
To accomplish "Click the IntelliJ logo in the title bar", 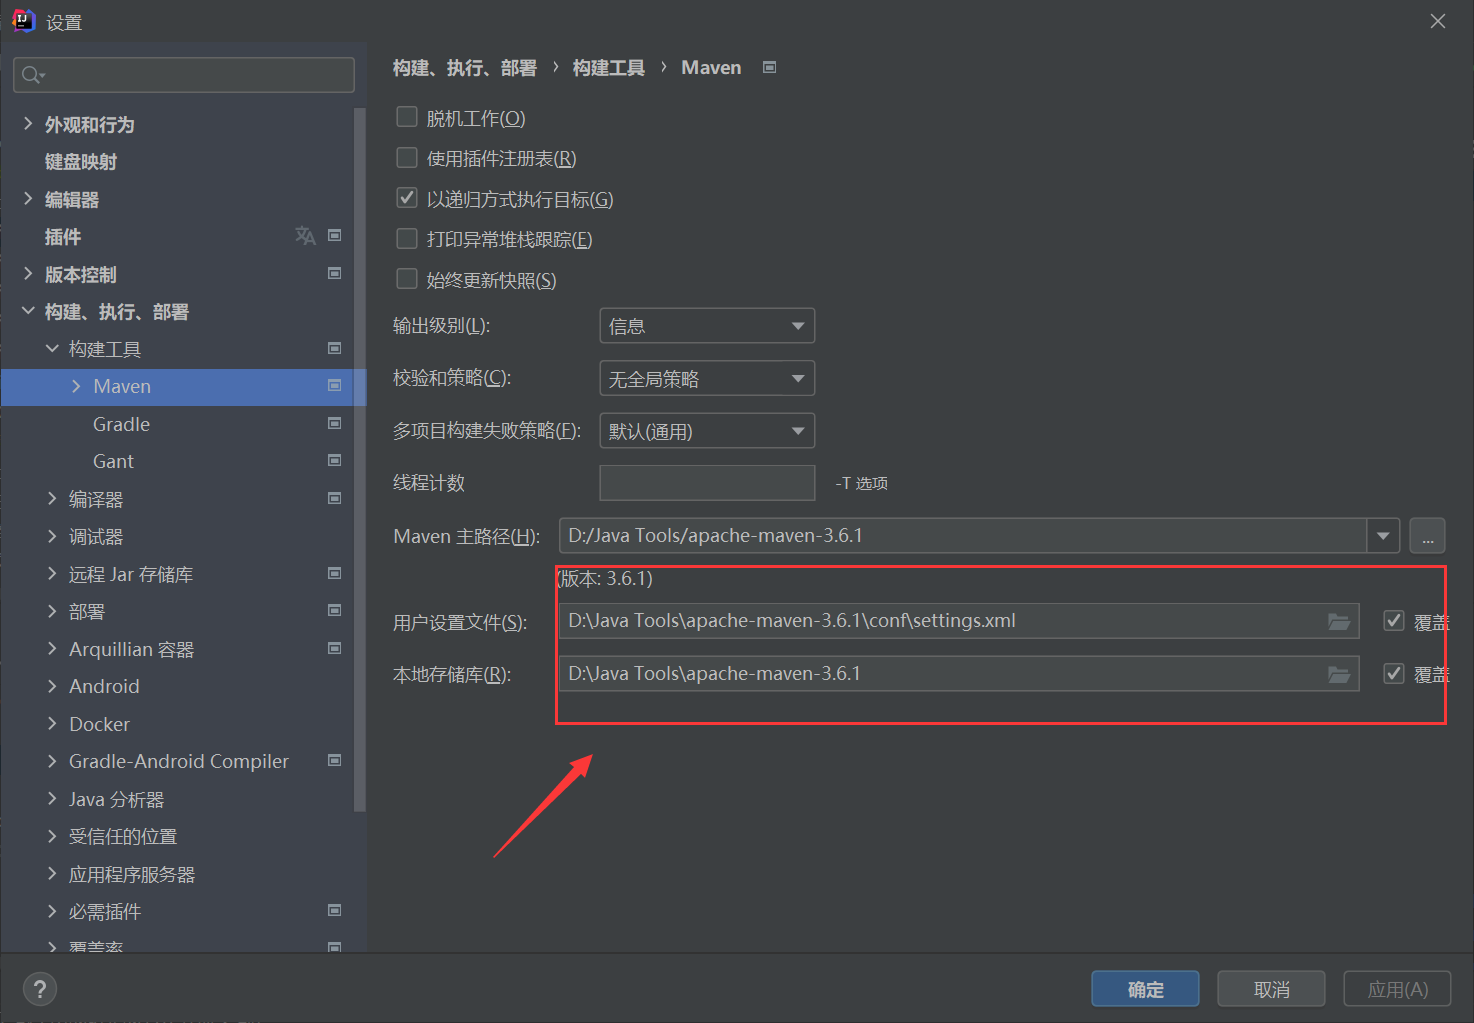I will point(22,19).
